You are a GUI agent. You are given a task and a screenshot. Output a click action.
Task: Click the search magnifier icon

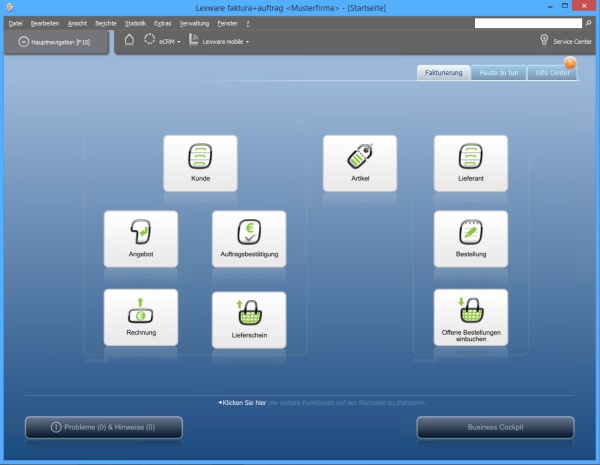click(588, 23)
